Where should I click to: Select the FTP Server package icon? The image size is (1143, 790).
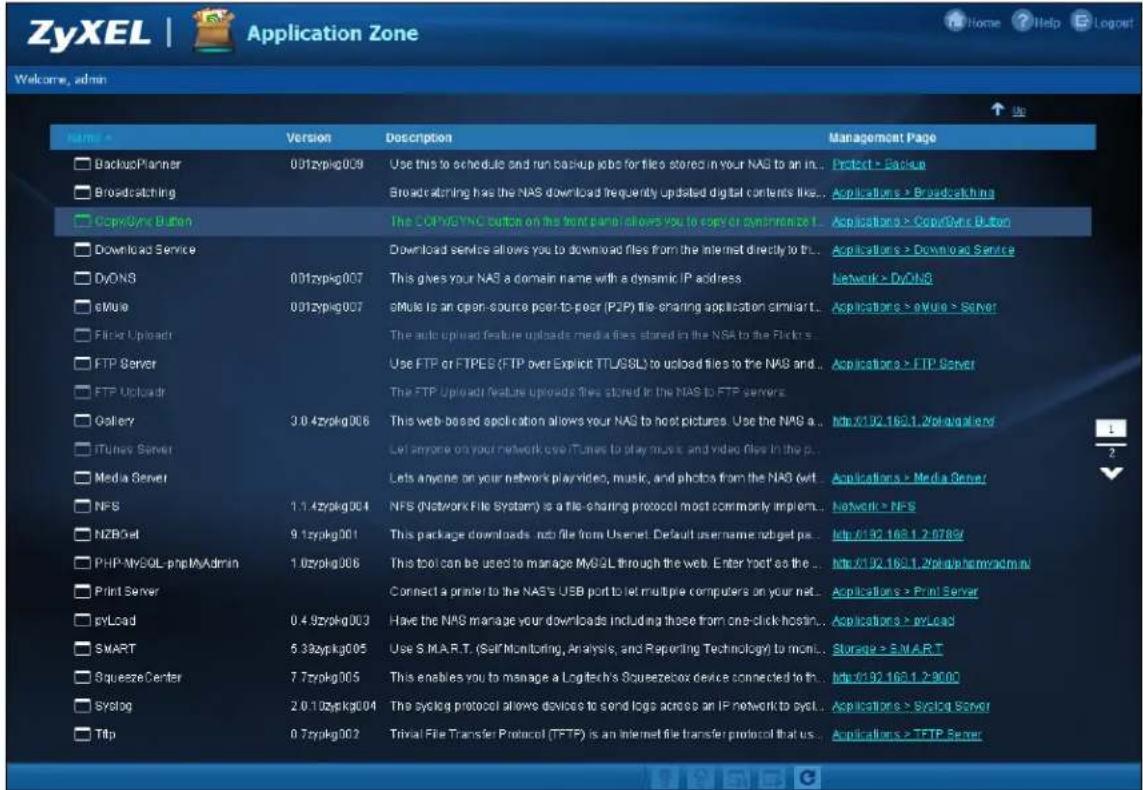pyautogui.click(x=82, y=363)
